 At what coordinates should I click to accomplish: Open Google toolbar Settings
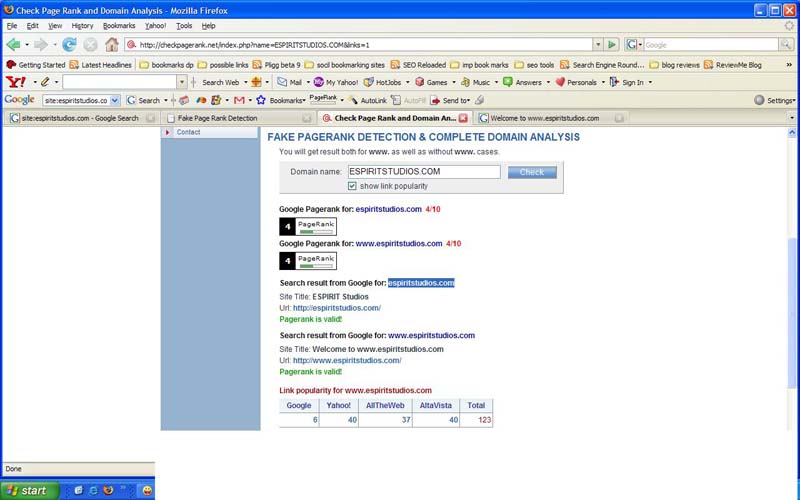point(774,101)
